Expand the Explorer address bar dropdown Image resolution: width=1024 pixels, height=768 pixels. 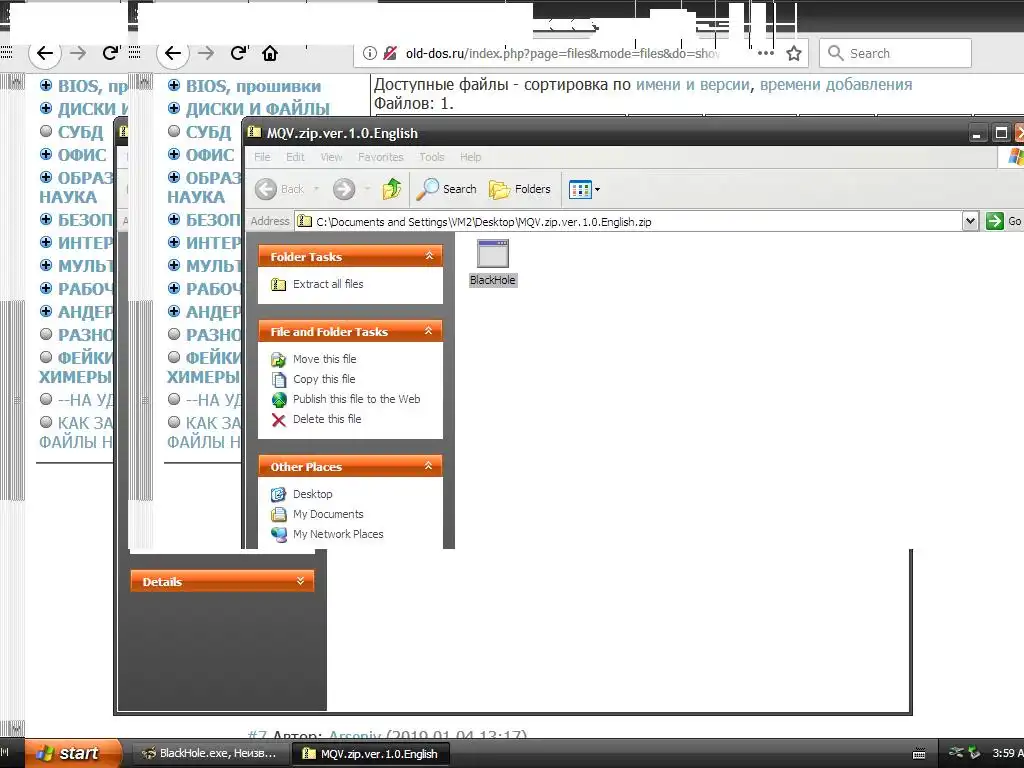click(970, 221)
